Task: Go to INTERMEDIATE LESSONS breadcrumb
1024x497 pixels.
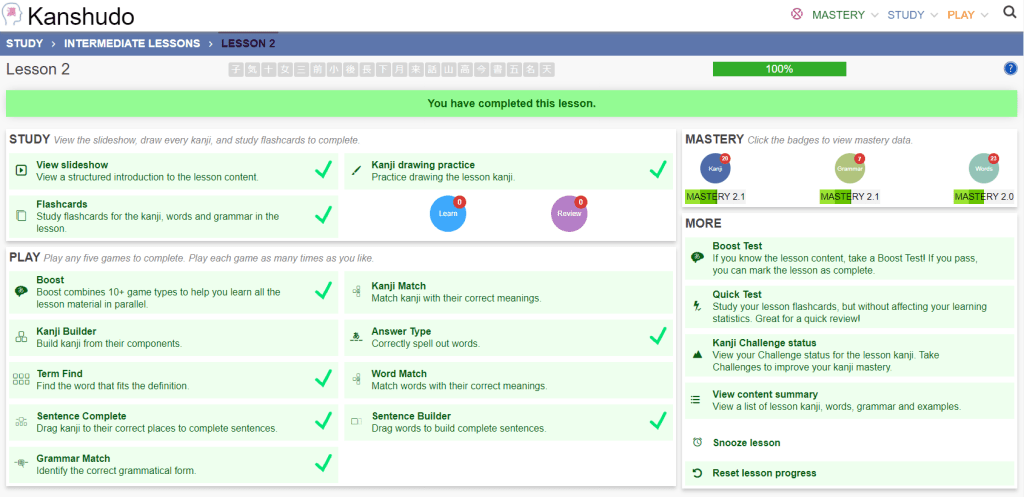Action: click(x=131, y=44)
